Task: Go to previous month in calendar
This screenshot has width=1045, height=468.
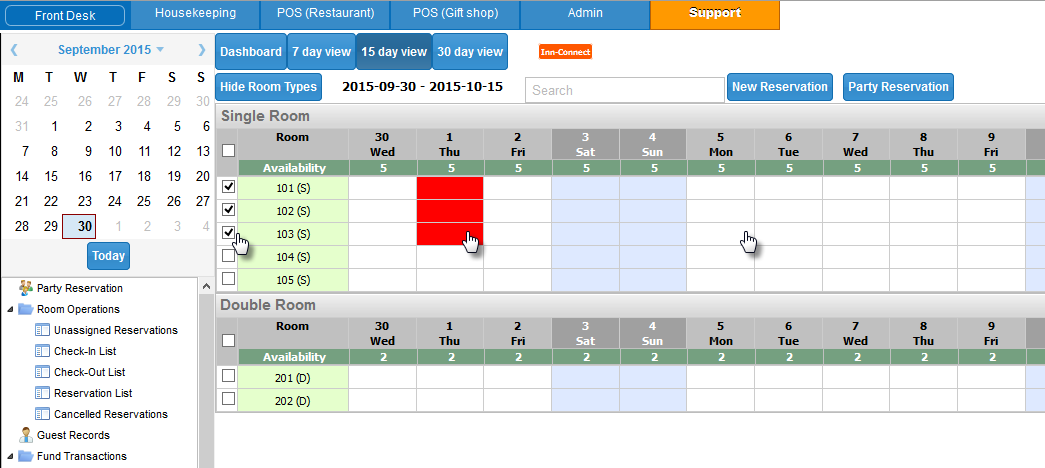Action: [15, 50]
